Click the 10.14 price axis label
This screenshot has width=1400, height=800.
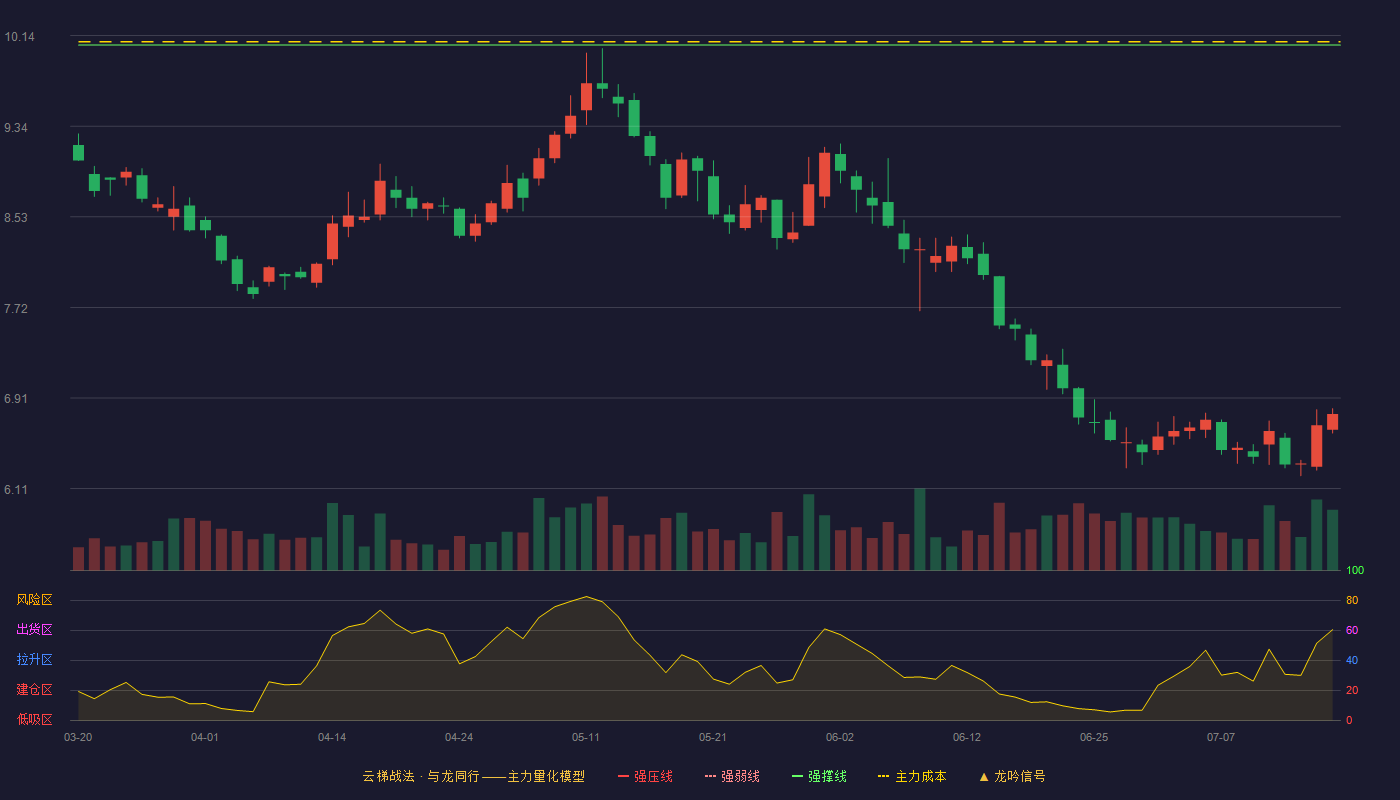pos(19,37)
